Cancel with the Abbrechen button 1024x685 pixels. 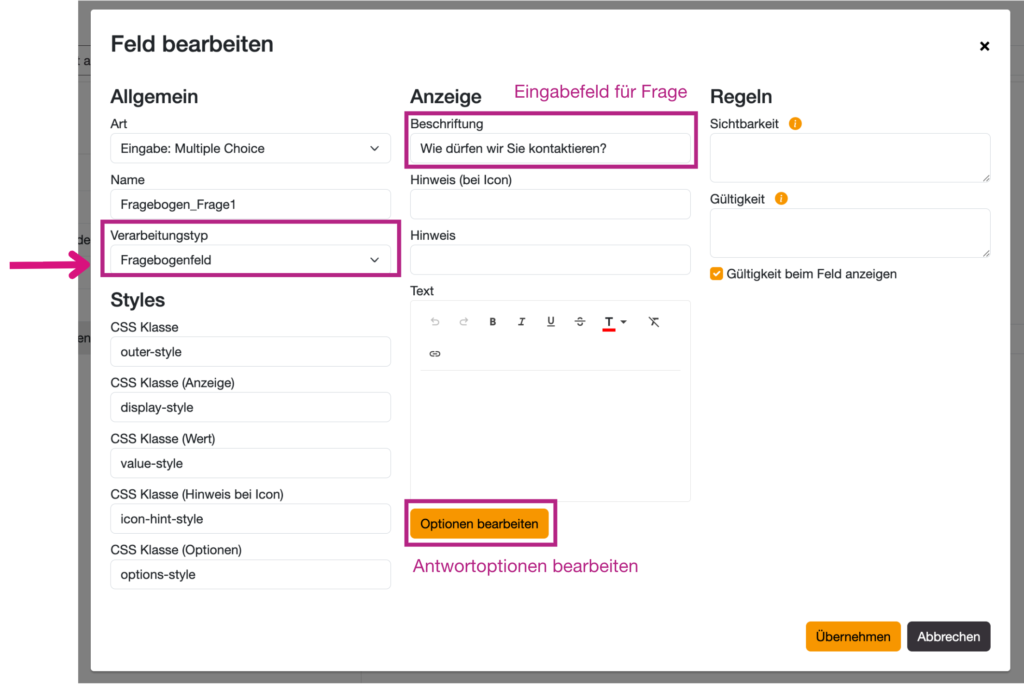point(948,637)
